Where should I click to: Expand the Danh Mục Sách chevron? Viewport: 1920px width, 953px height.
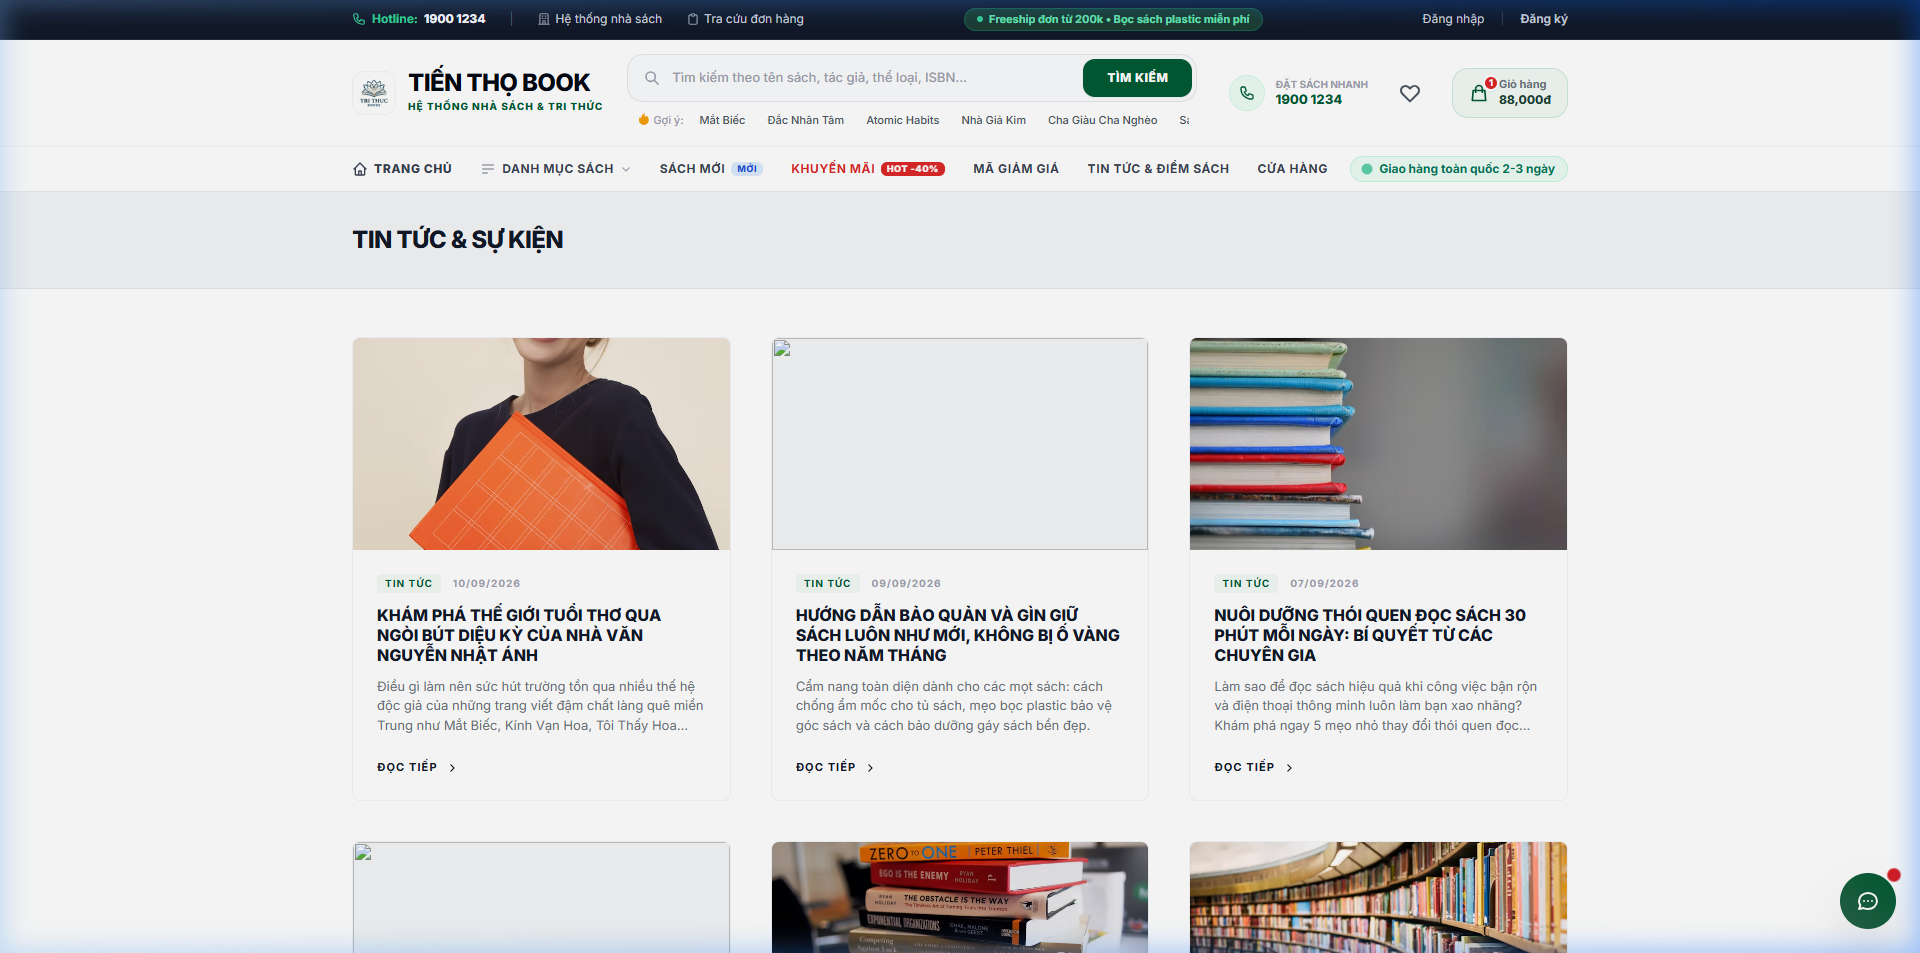[x=626, y=169]
